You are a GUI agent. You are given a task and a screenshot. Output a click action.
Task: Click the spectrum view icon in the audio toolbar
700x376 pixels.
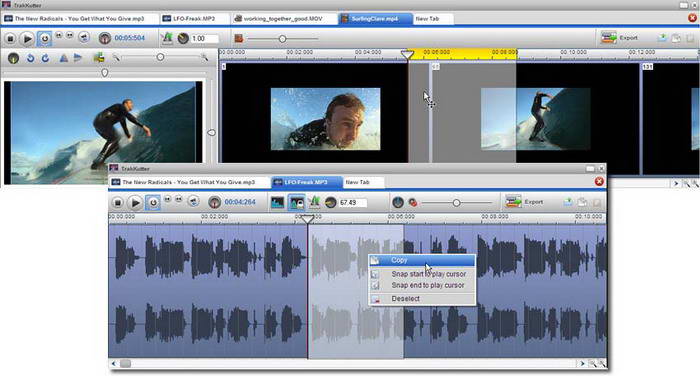pyautogui.click(x=277, y=203)
